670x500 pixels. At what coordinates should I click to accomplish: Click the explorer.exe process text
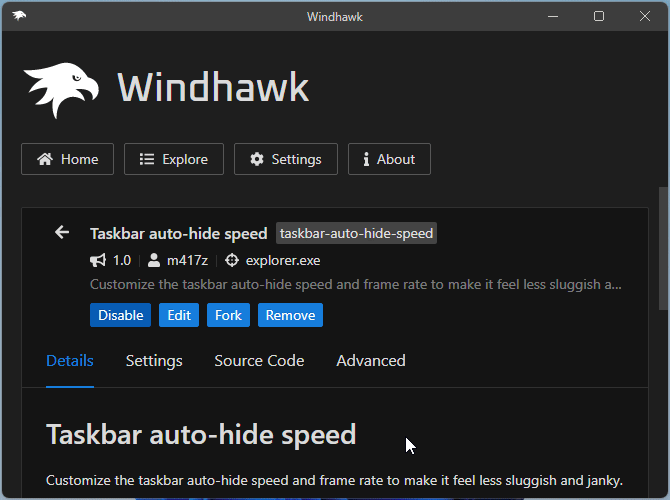283,260
